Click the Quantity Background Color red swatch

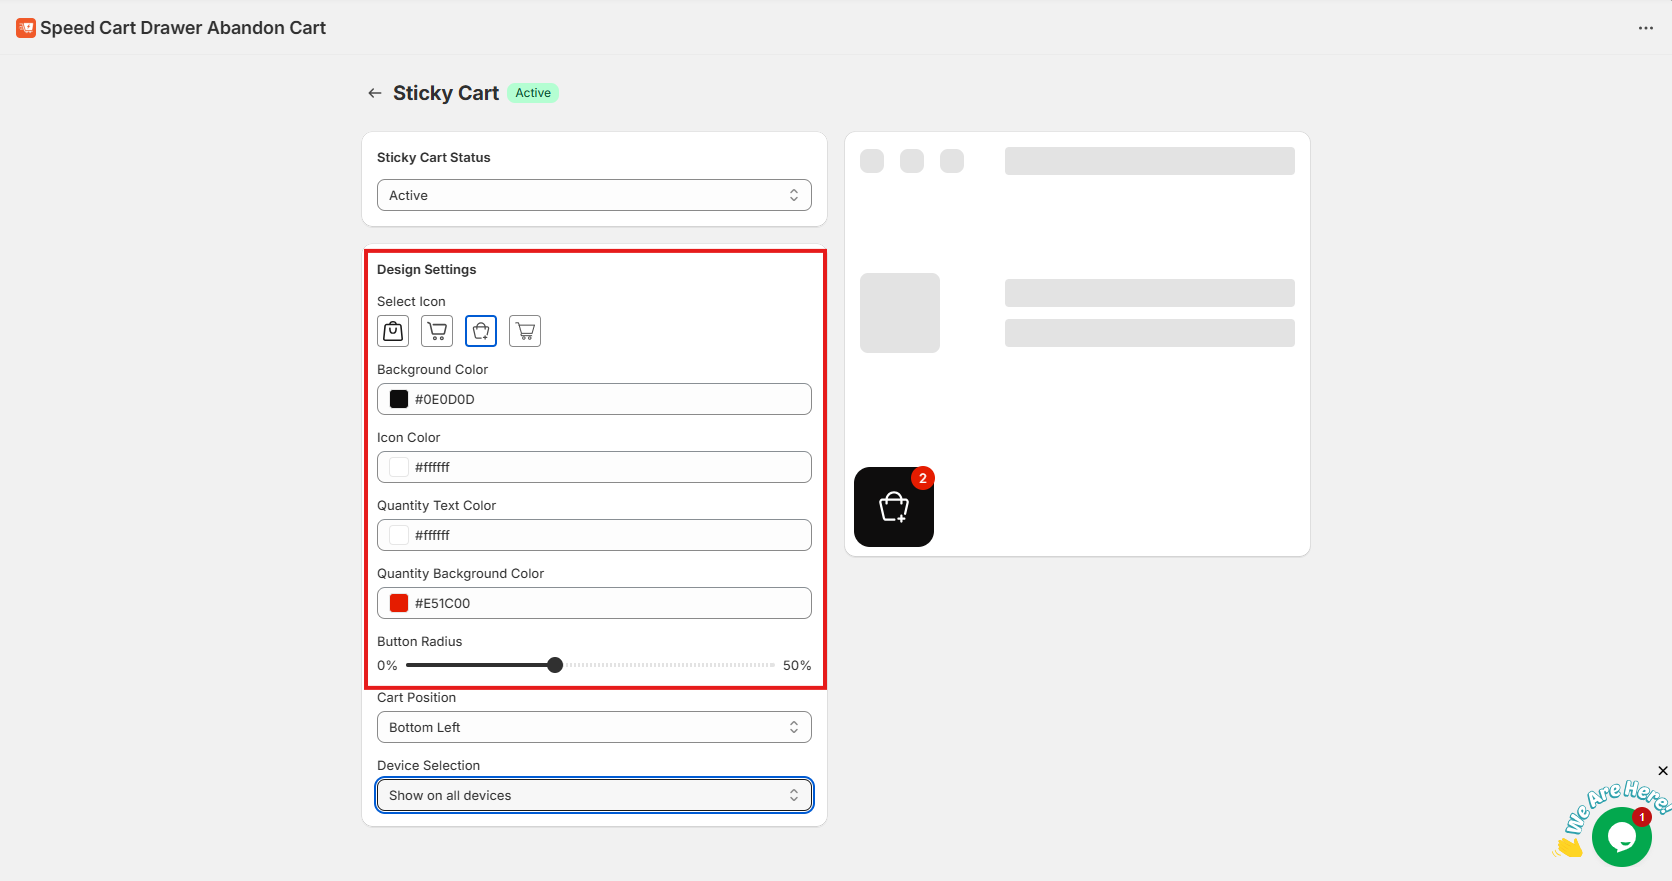click(399, 603)
